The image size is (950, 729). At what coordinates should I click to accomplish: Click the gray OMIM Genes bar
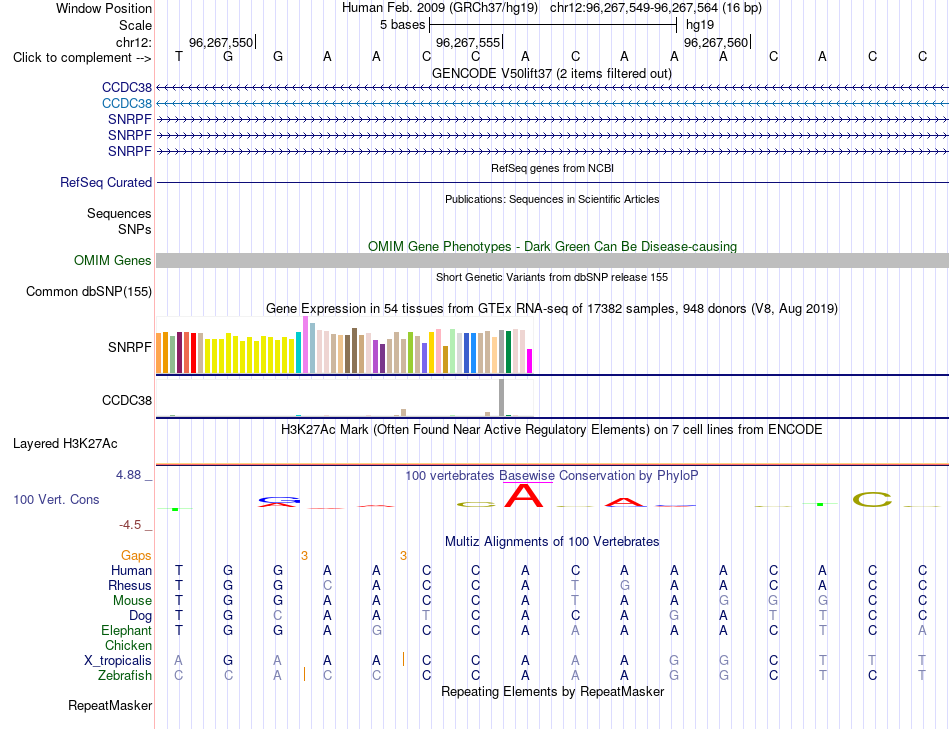tap(552, 261)
